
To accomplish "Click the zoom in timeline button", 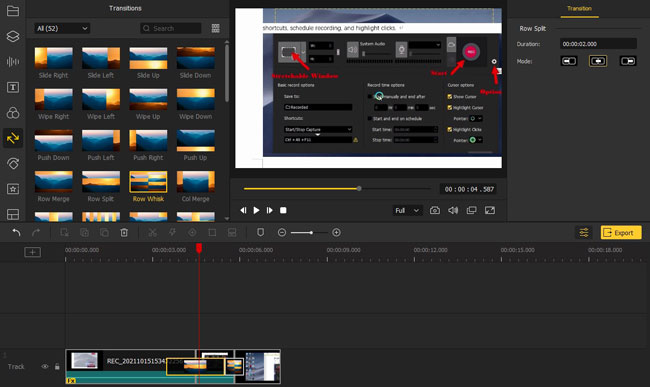I will coord(337,232).
